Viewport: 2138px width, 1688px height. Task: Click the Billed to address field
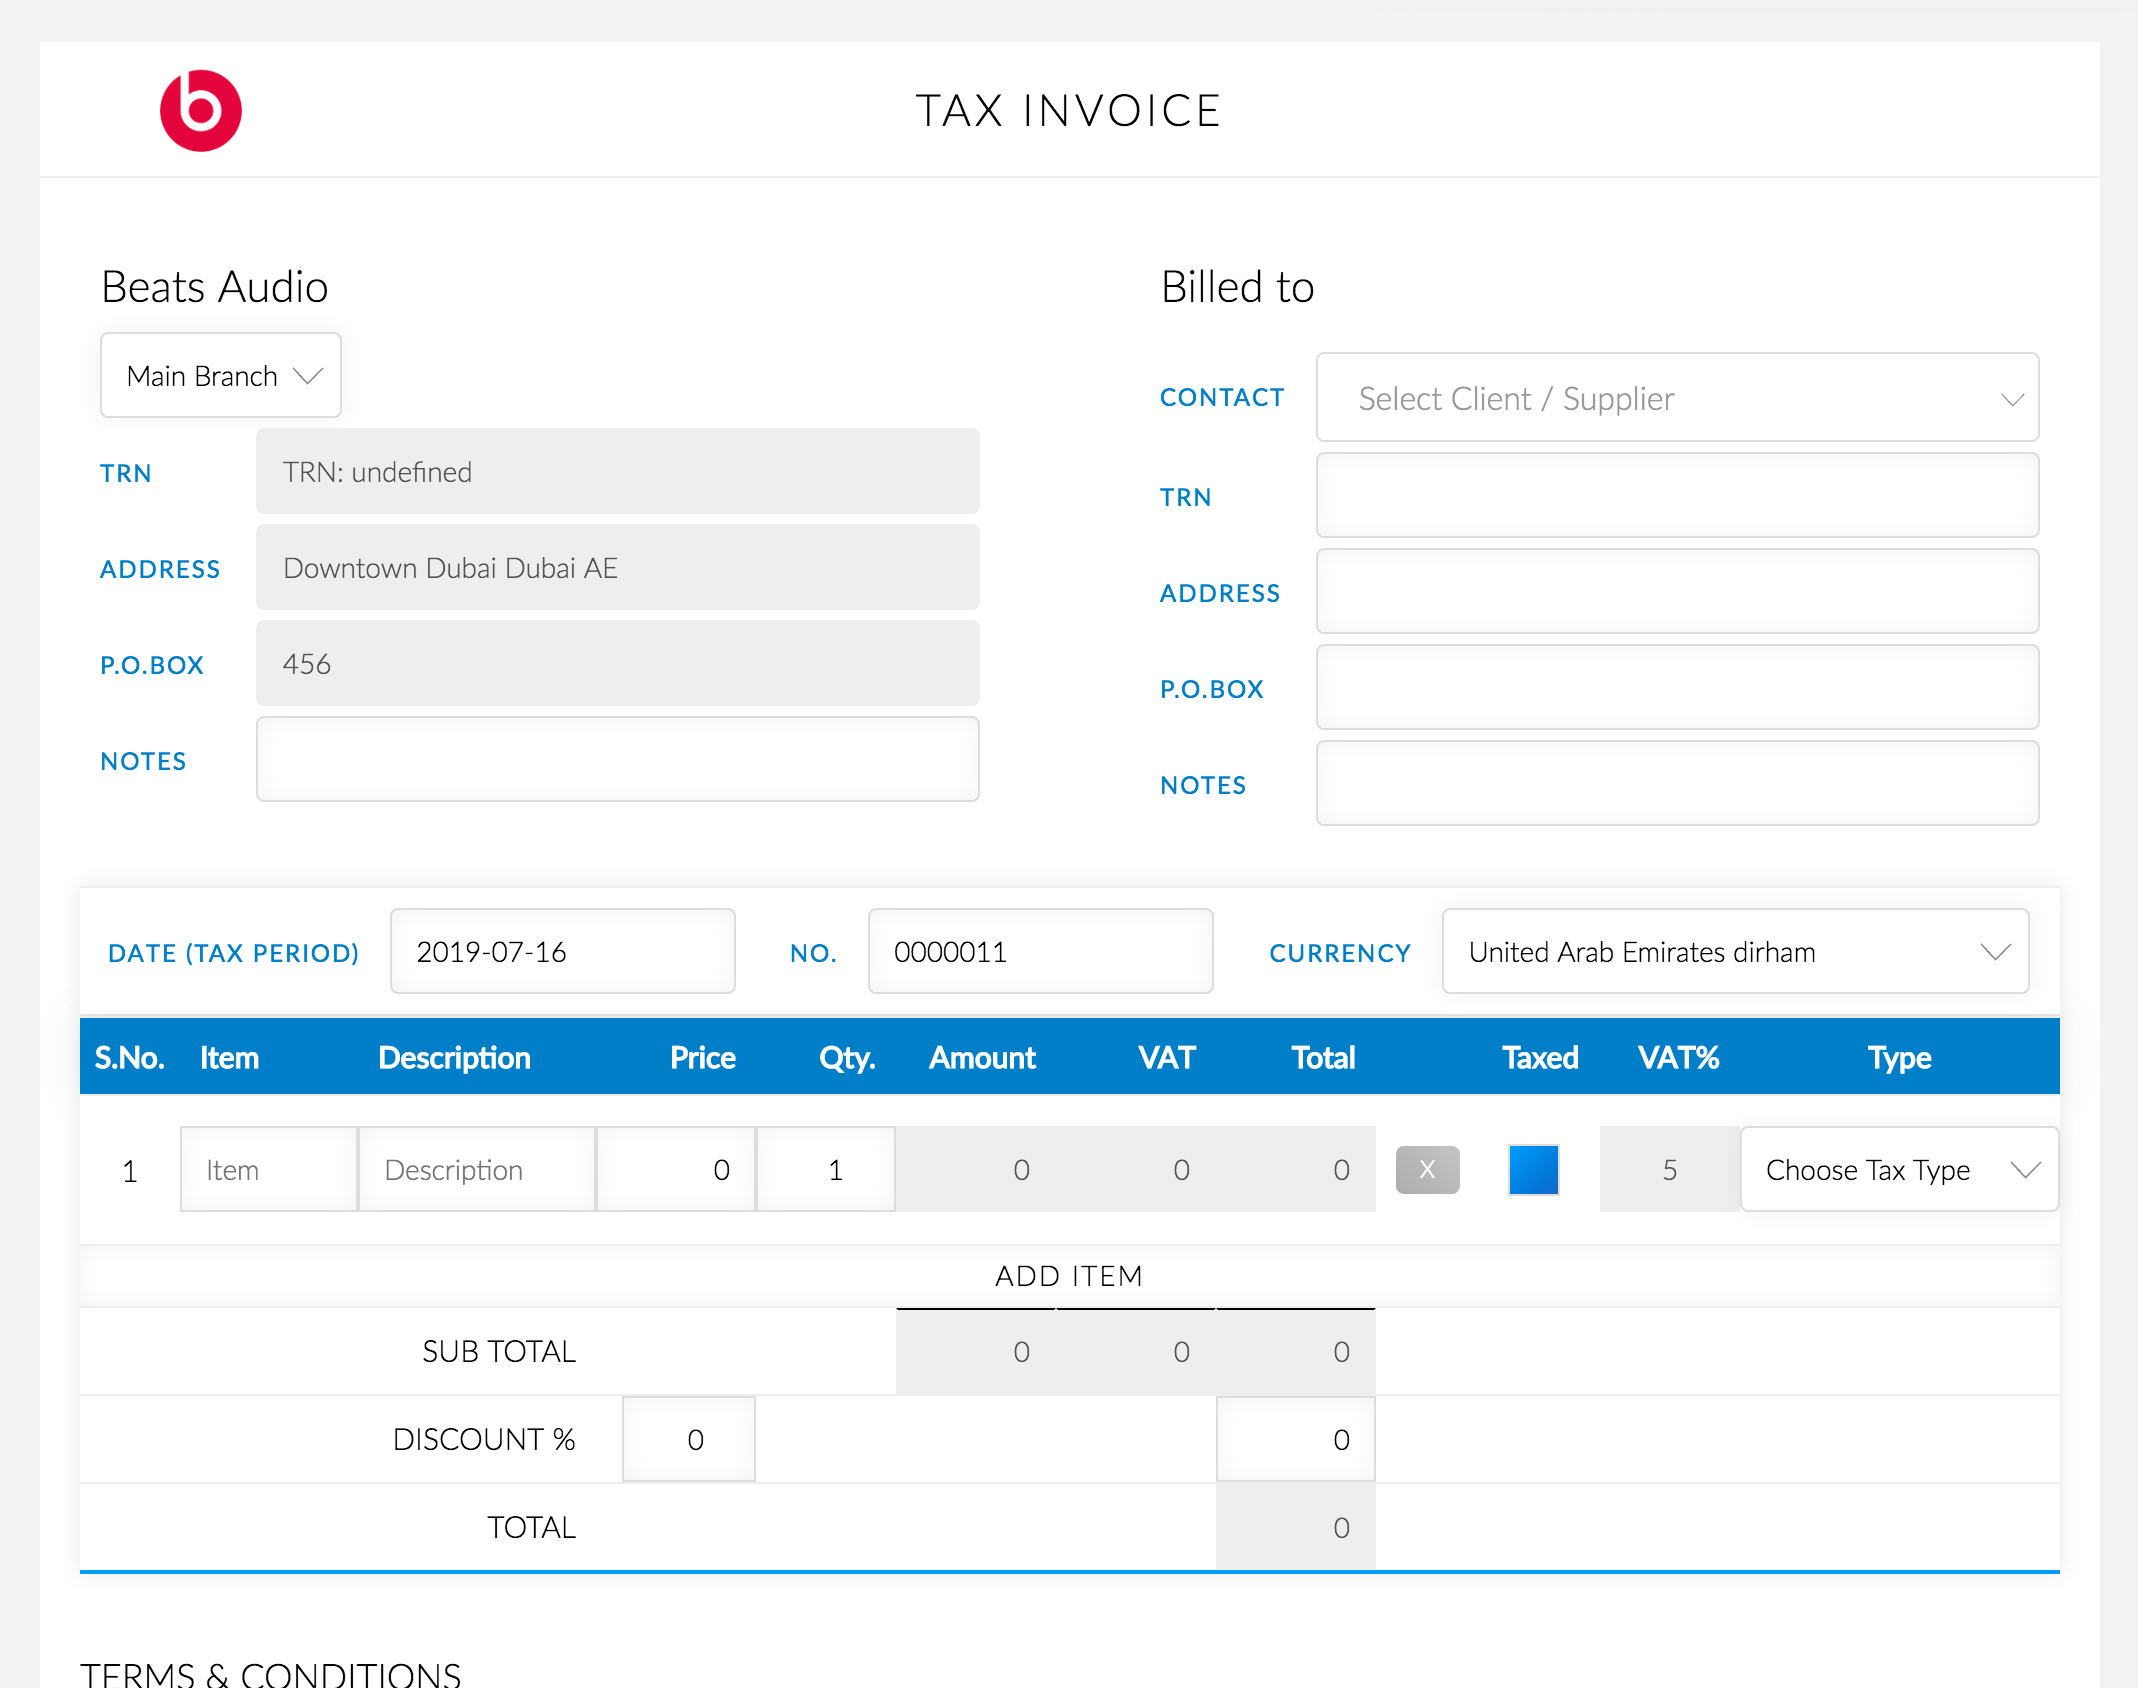pos(1677,591)
